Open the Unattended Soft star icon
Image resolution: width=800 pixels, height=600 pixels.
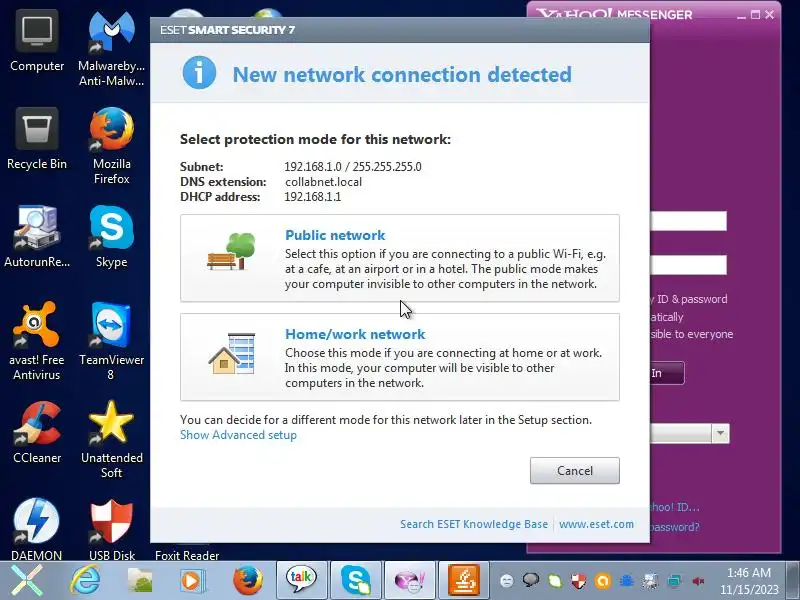point(111,440)
